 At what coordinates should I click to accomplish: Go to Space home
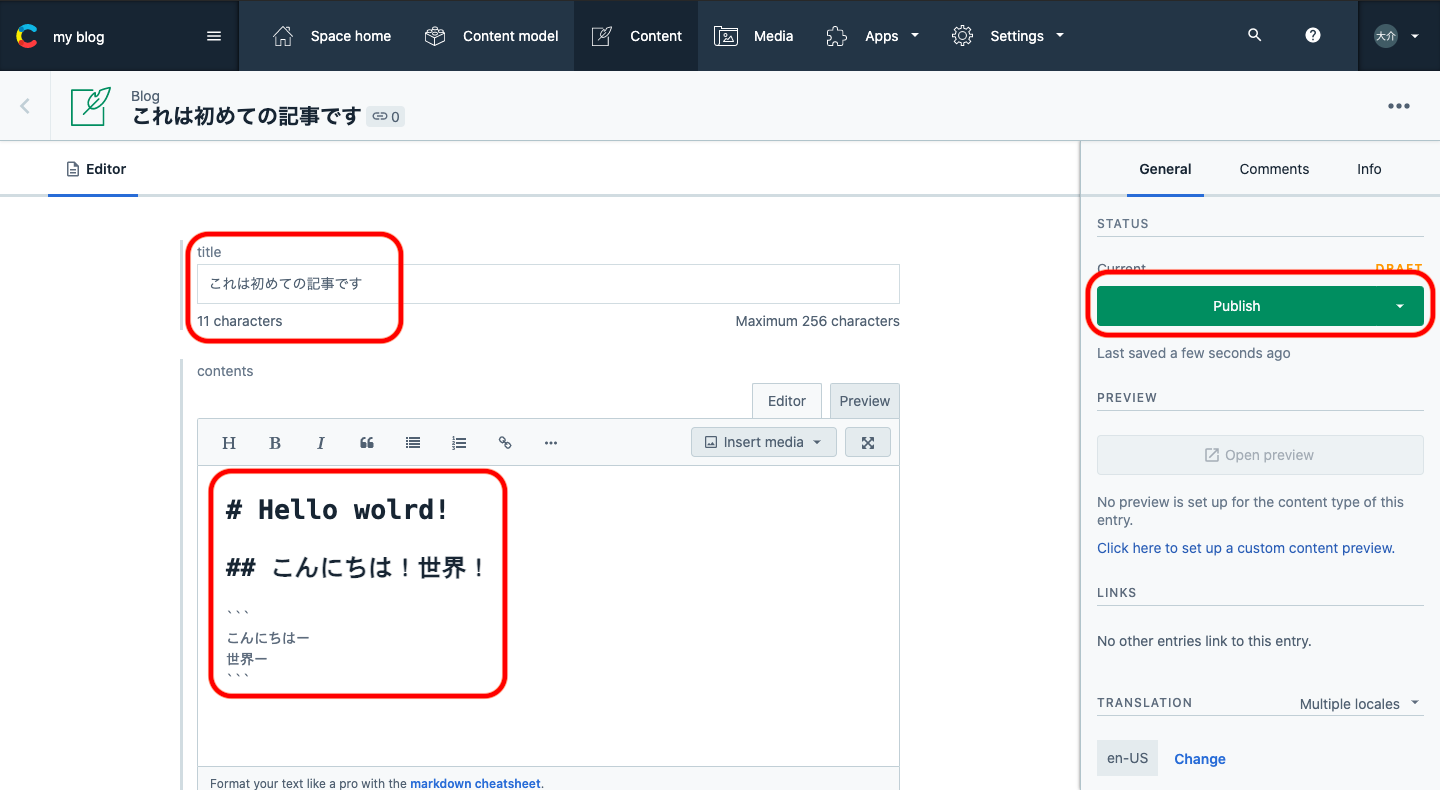tap(331, 36)
